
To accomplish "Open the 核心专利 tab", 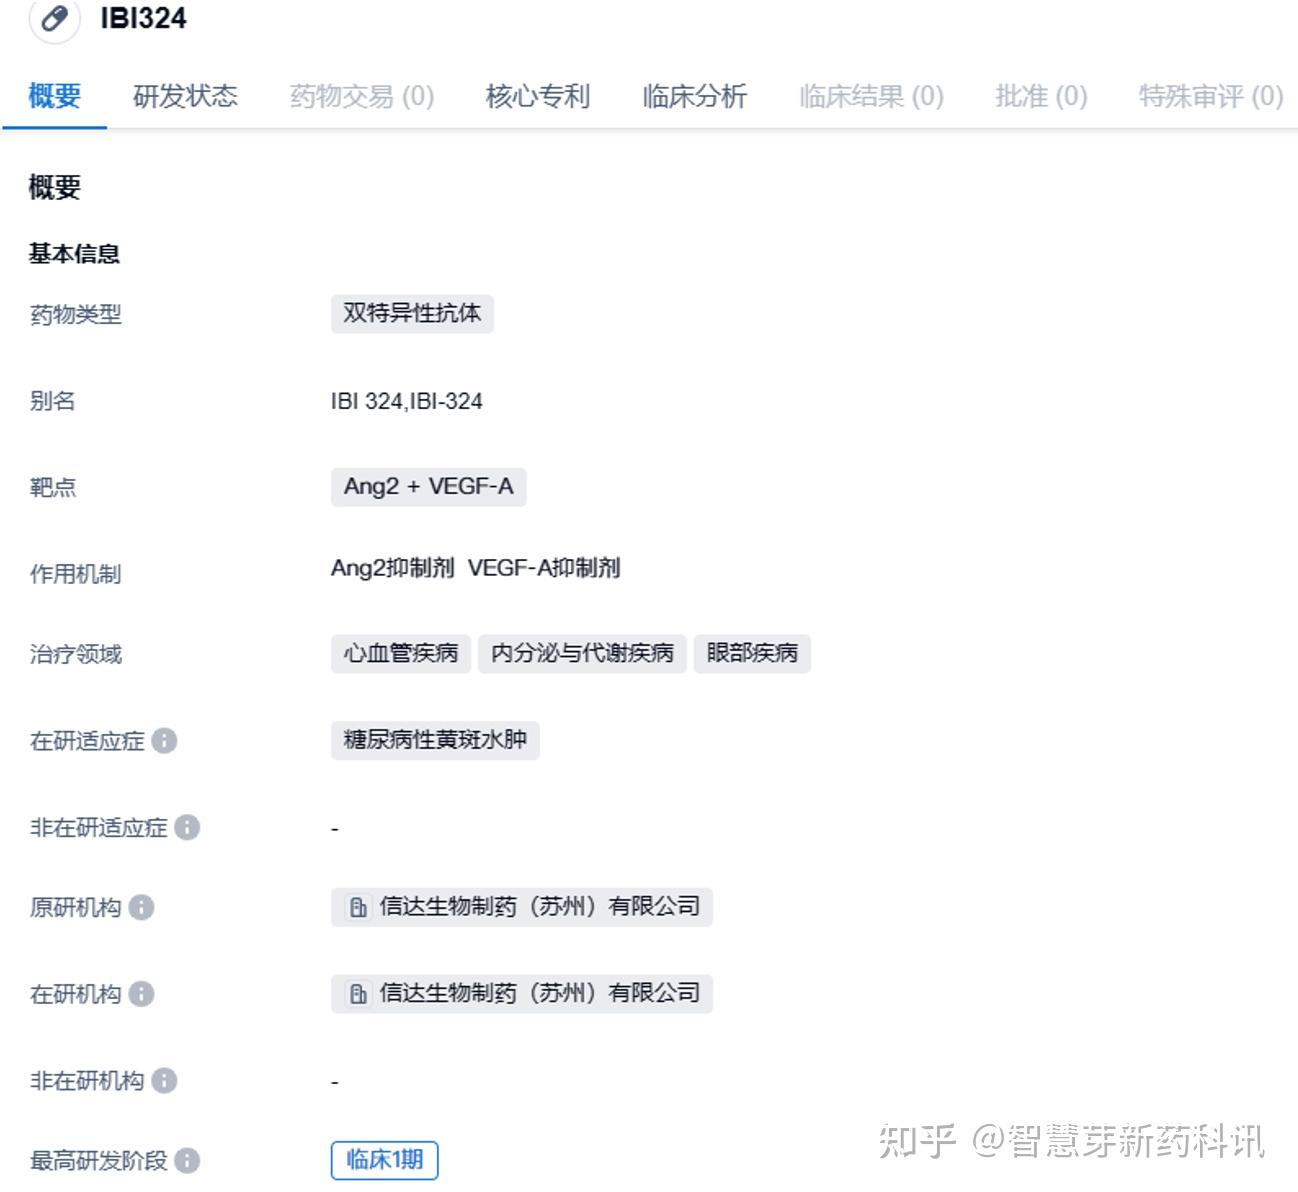I will click(x=537, y=96).
